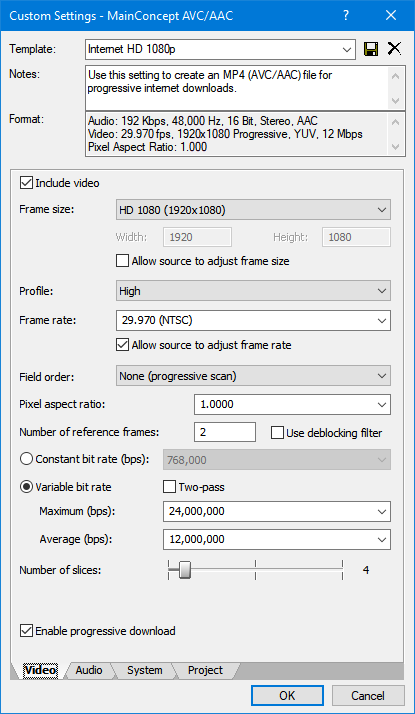This screenshot has height=714, width=415.
Task: Open the Frame size dropdown
Action: pyautogui.click(x=253, y=210)
